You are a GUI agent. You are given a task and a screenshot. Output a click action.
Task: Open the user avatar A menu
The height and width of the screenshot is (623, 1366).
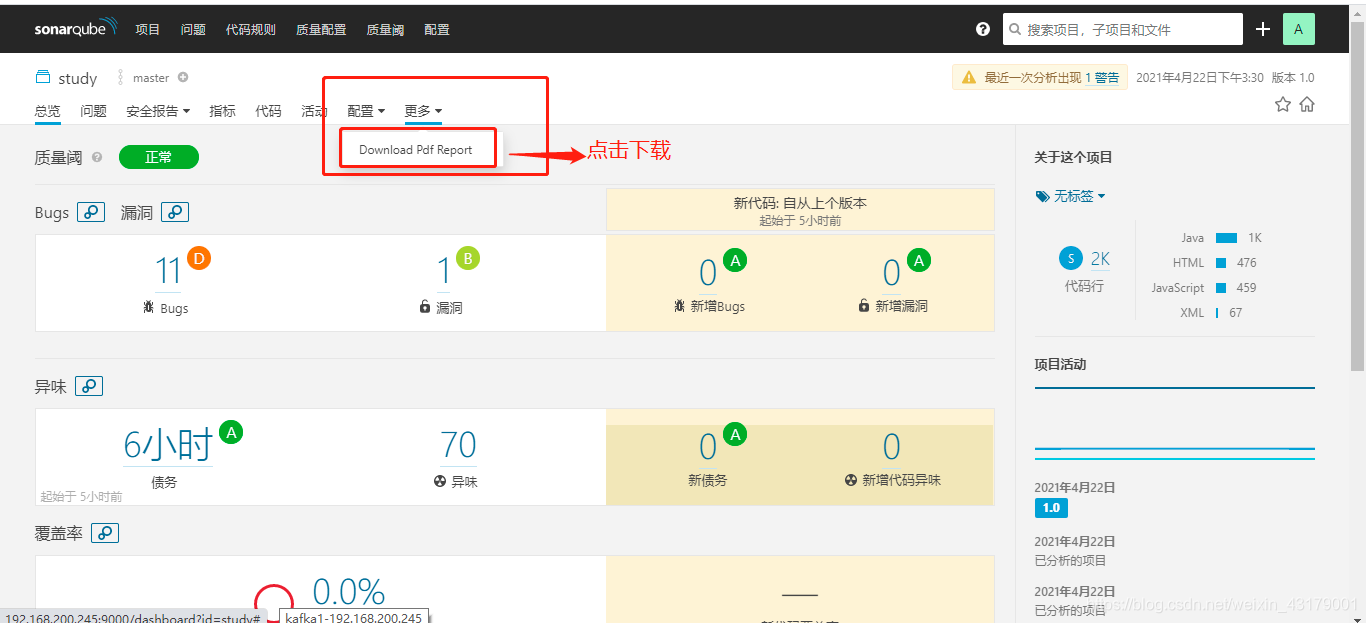click(1299, 29)
